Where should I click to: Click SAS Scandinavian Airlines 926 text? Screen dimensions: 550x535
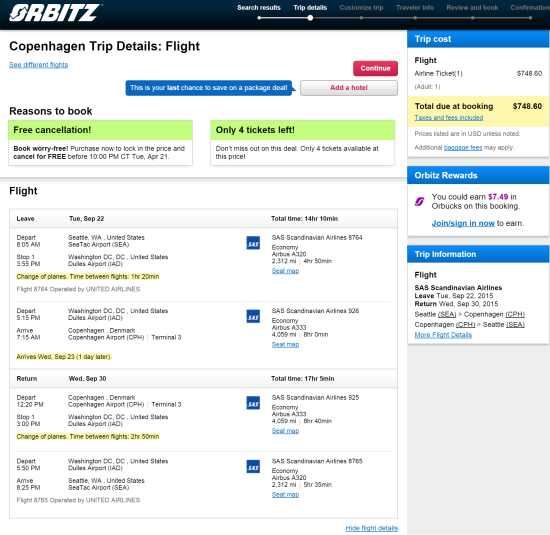pyautogui.click(x=315, y=311)
